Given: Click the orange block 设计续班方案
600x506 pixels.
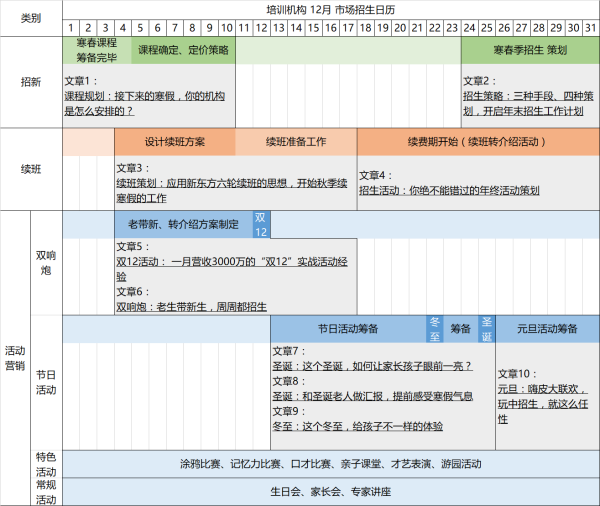Looking at the screenshot, I should click(x=175, y=142).
